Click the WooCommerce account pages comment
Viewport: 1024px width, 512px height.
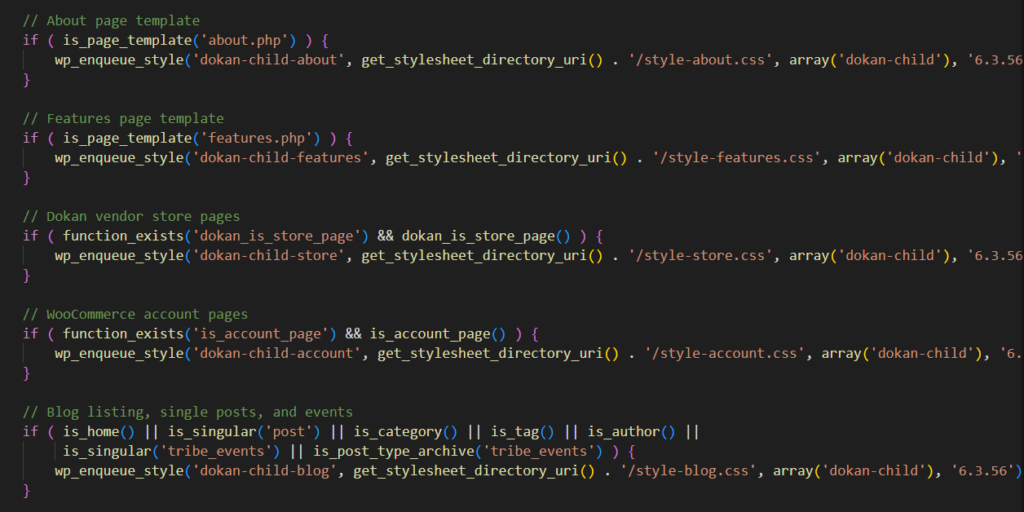pyautogui.click(x=135, y=314)
